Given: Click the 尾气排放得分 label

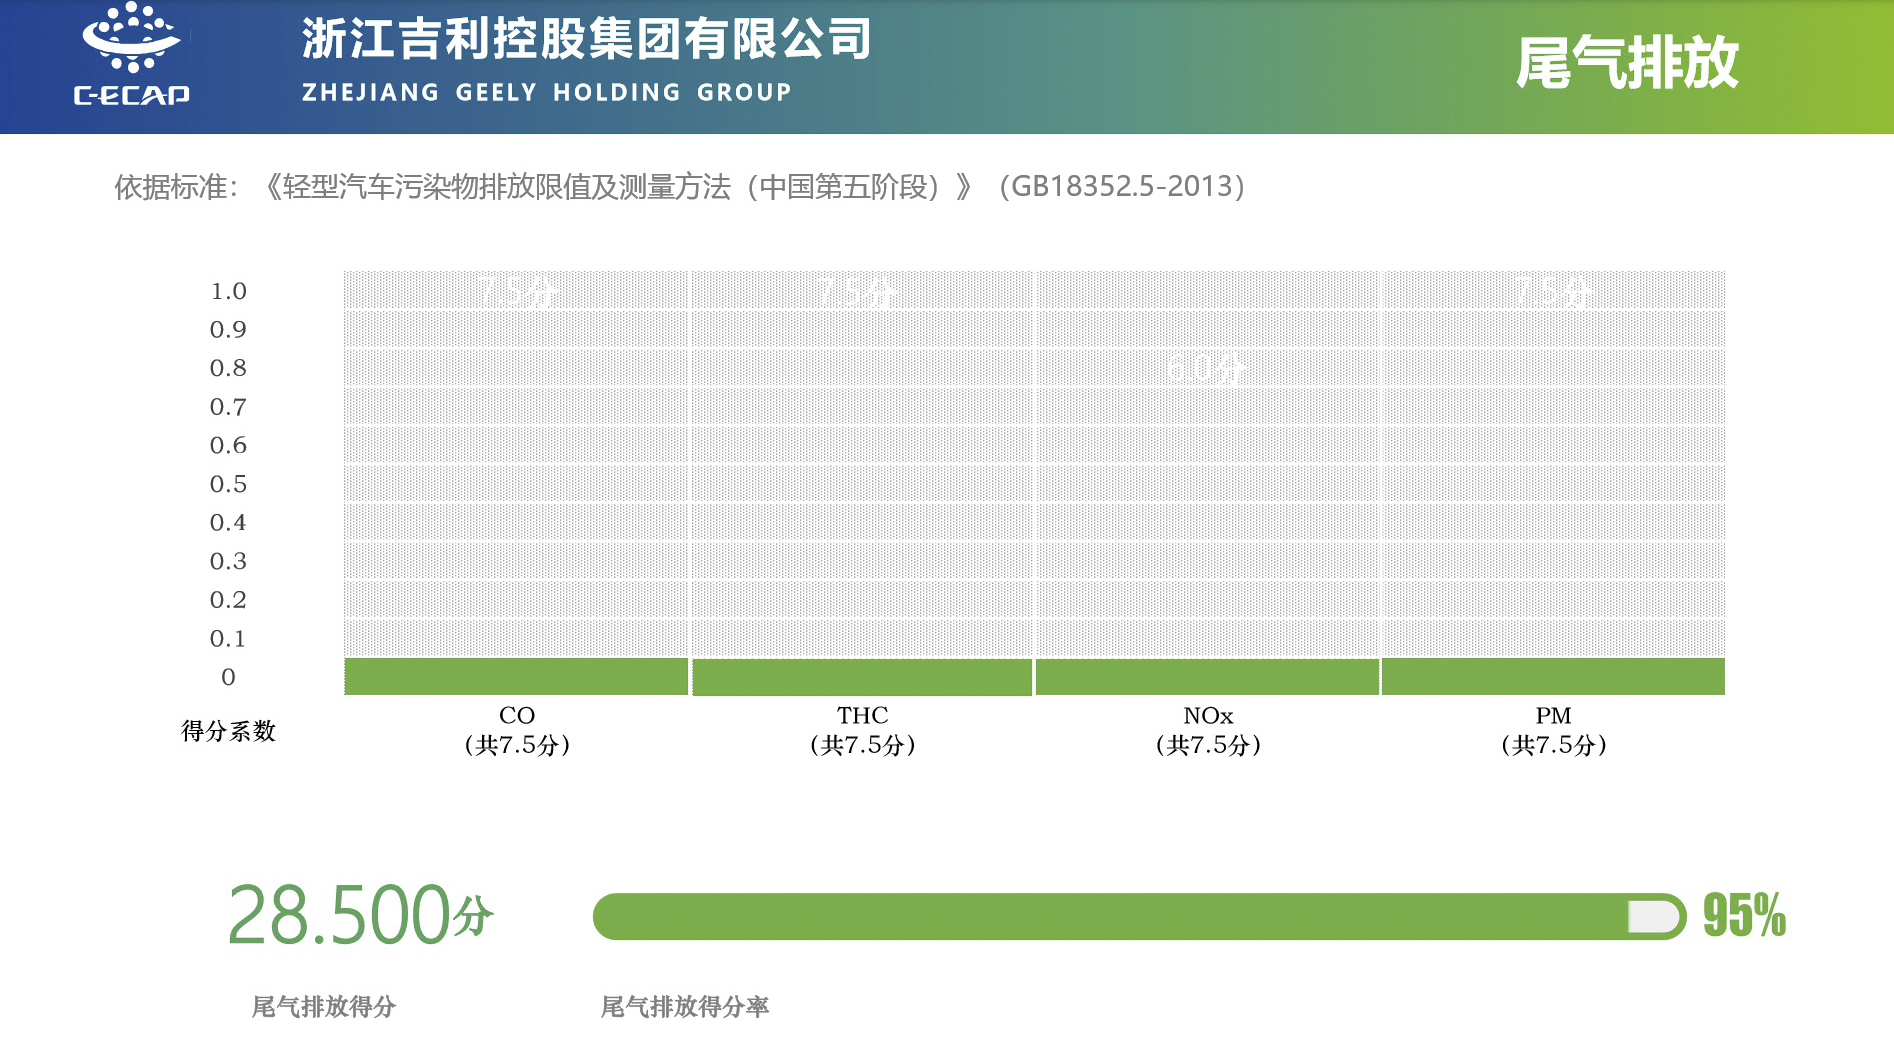Looking at the screenshot, I should click(323, 1007).
